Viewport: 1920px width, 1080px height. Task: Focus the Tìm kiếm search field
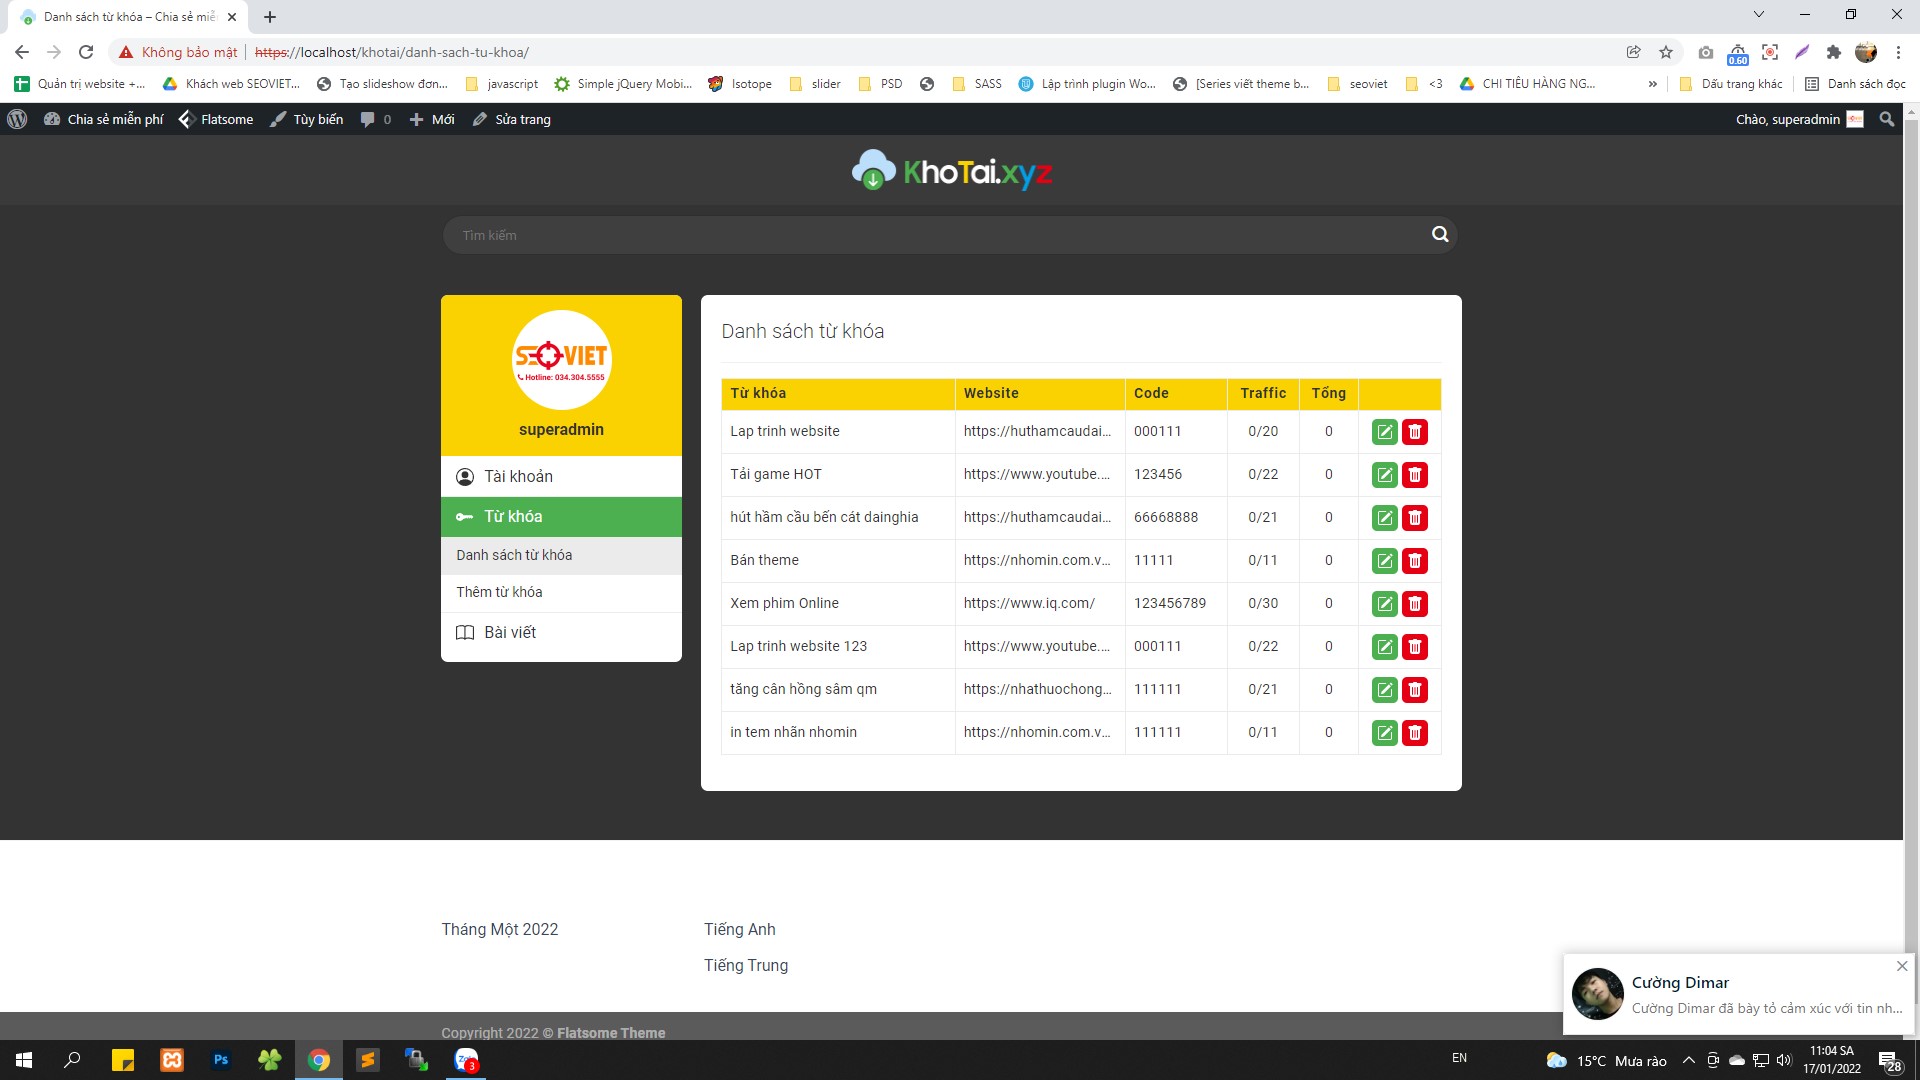point(935,235)
